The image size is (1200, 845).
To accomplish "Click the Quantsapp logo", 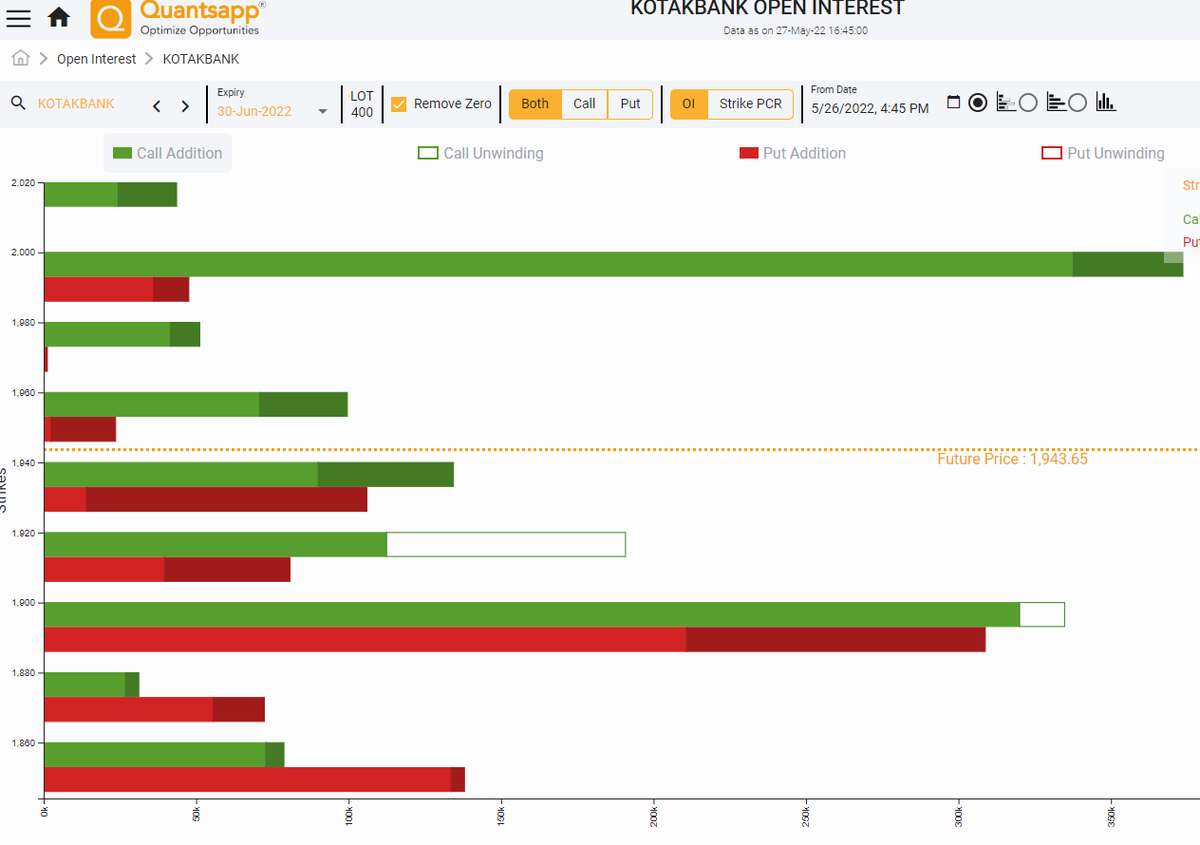I will [x=178, y=19].
